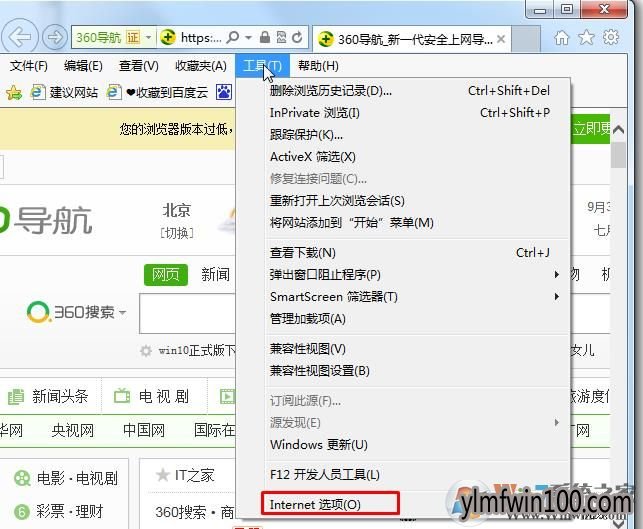
Task: Refresh the page with the reload icon
Action: click(297, 37)
